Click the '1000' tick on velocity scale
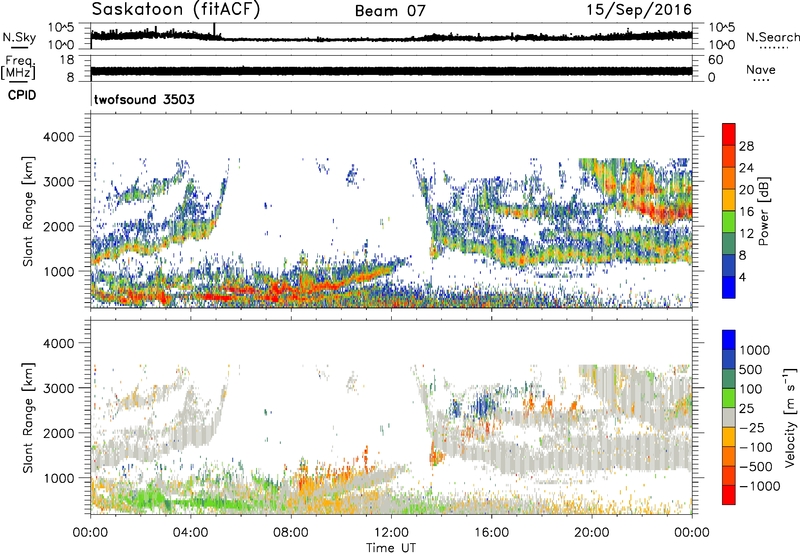 coord(755,350)
